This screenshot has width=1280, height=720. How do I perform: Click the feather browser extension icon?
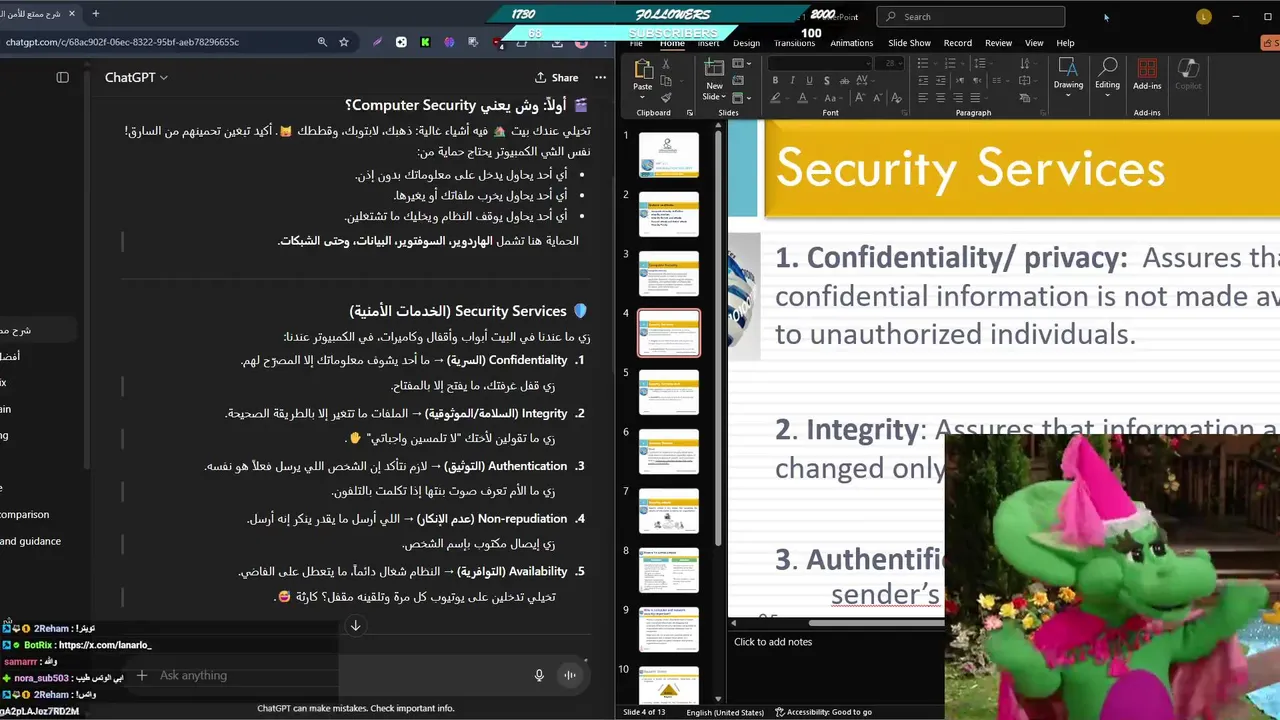(377, 42)
